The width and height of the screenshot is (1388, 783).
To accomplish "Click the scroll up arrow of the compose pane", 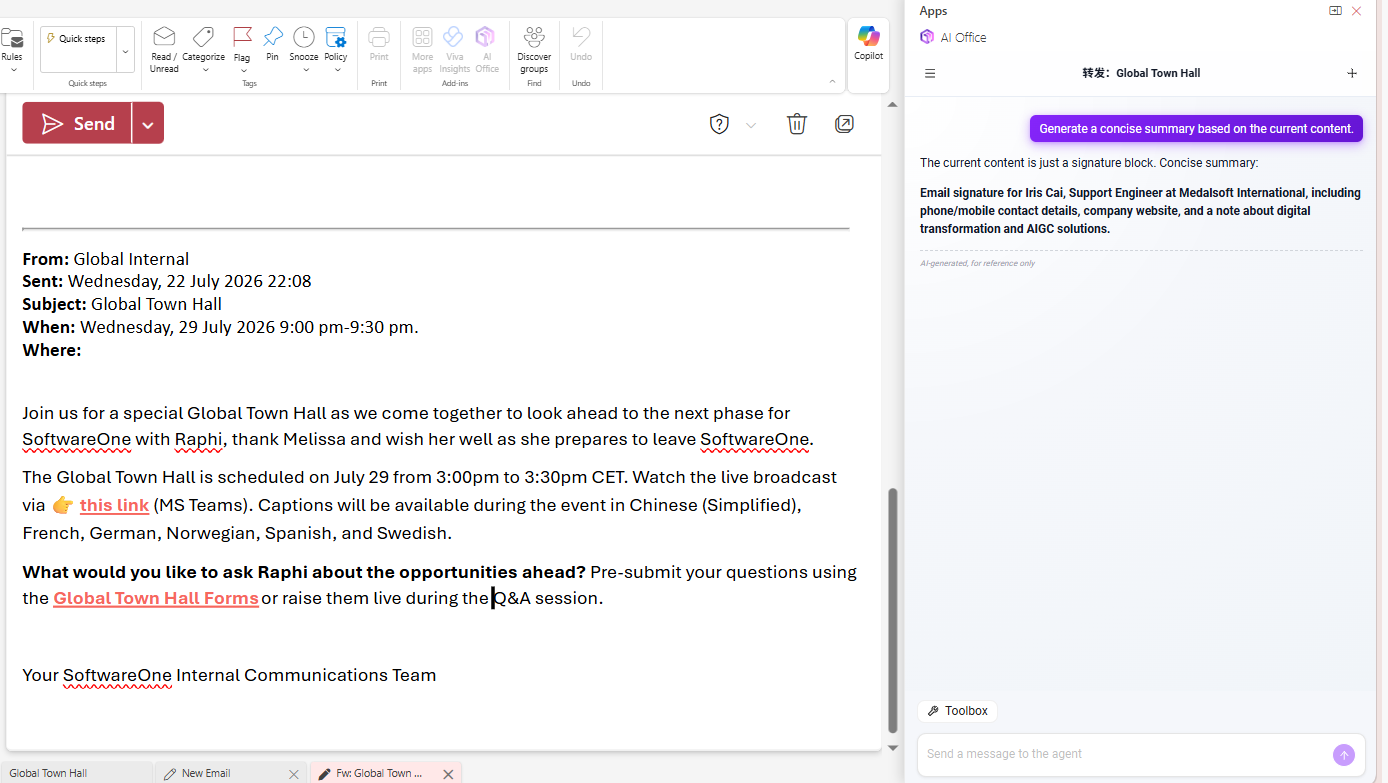I will click(x=893, y=104).
